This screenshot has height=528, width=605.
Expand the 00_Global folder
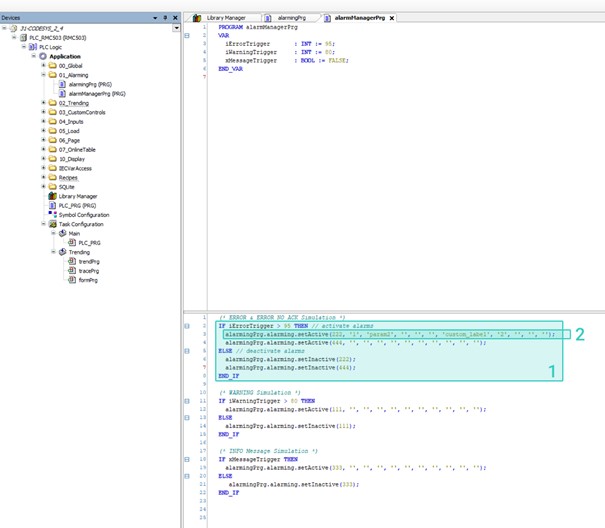(x=43, y=66)
